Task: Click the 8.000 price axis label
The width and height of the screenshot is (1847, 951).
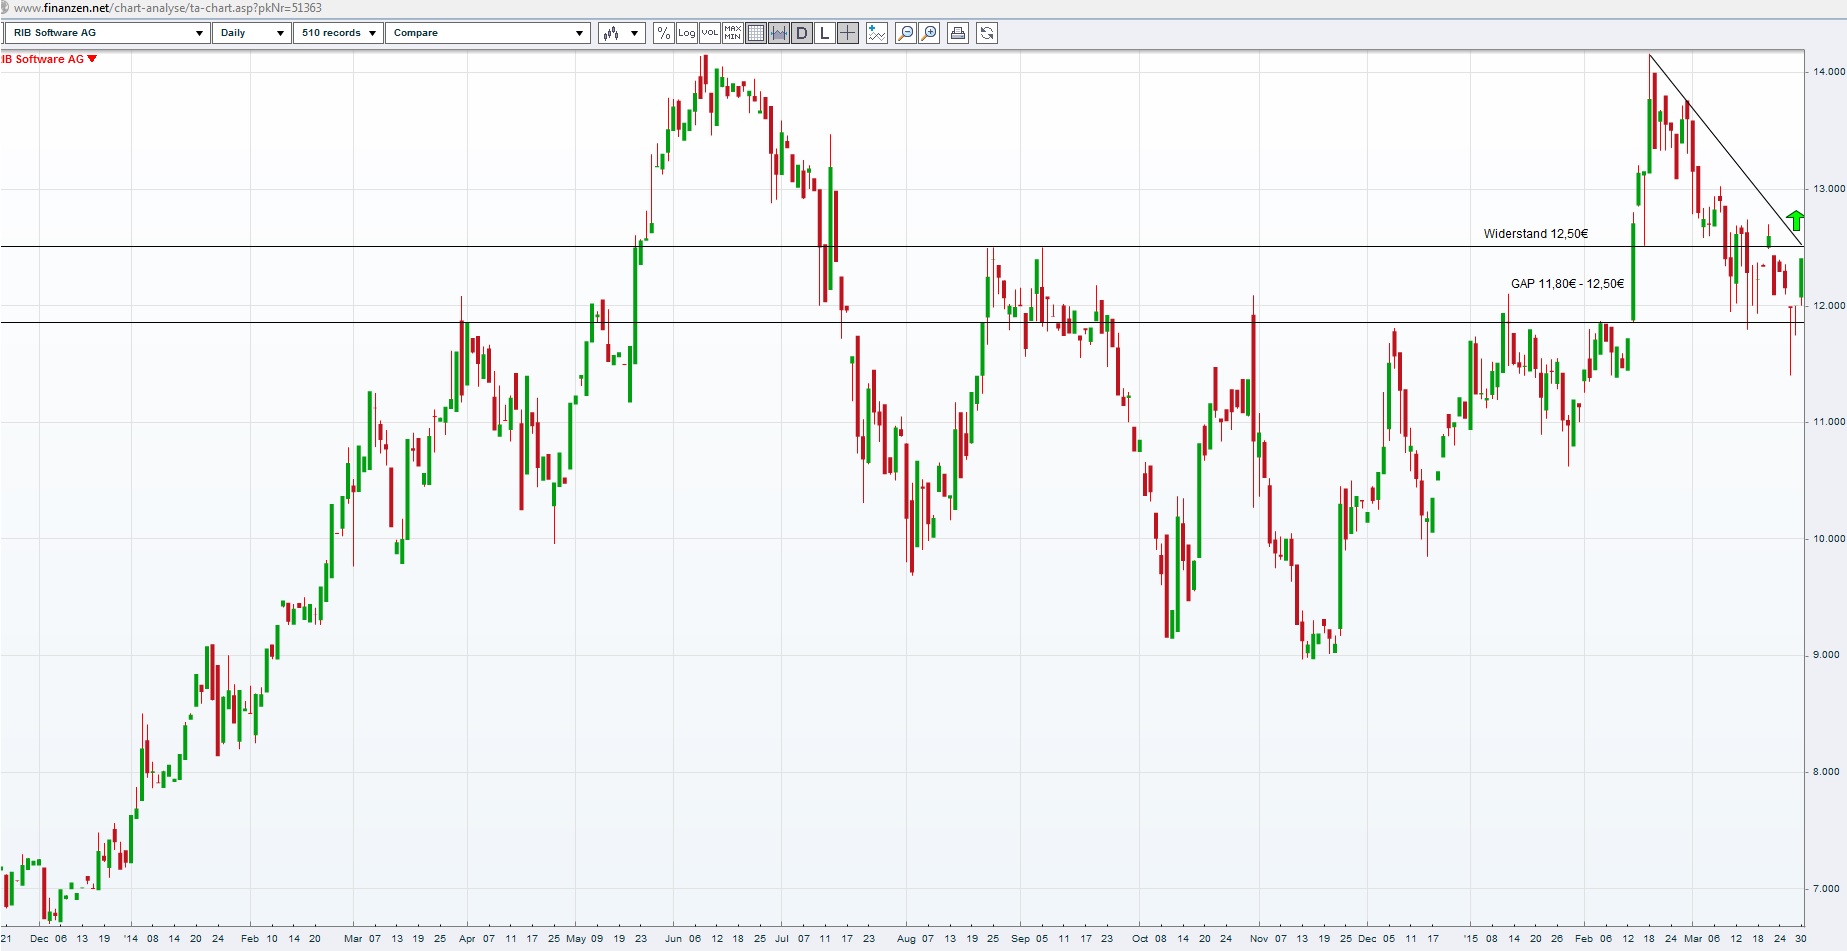Action: 1826,772
